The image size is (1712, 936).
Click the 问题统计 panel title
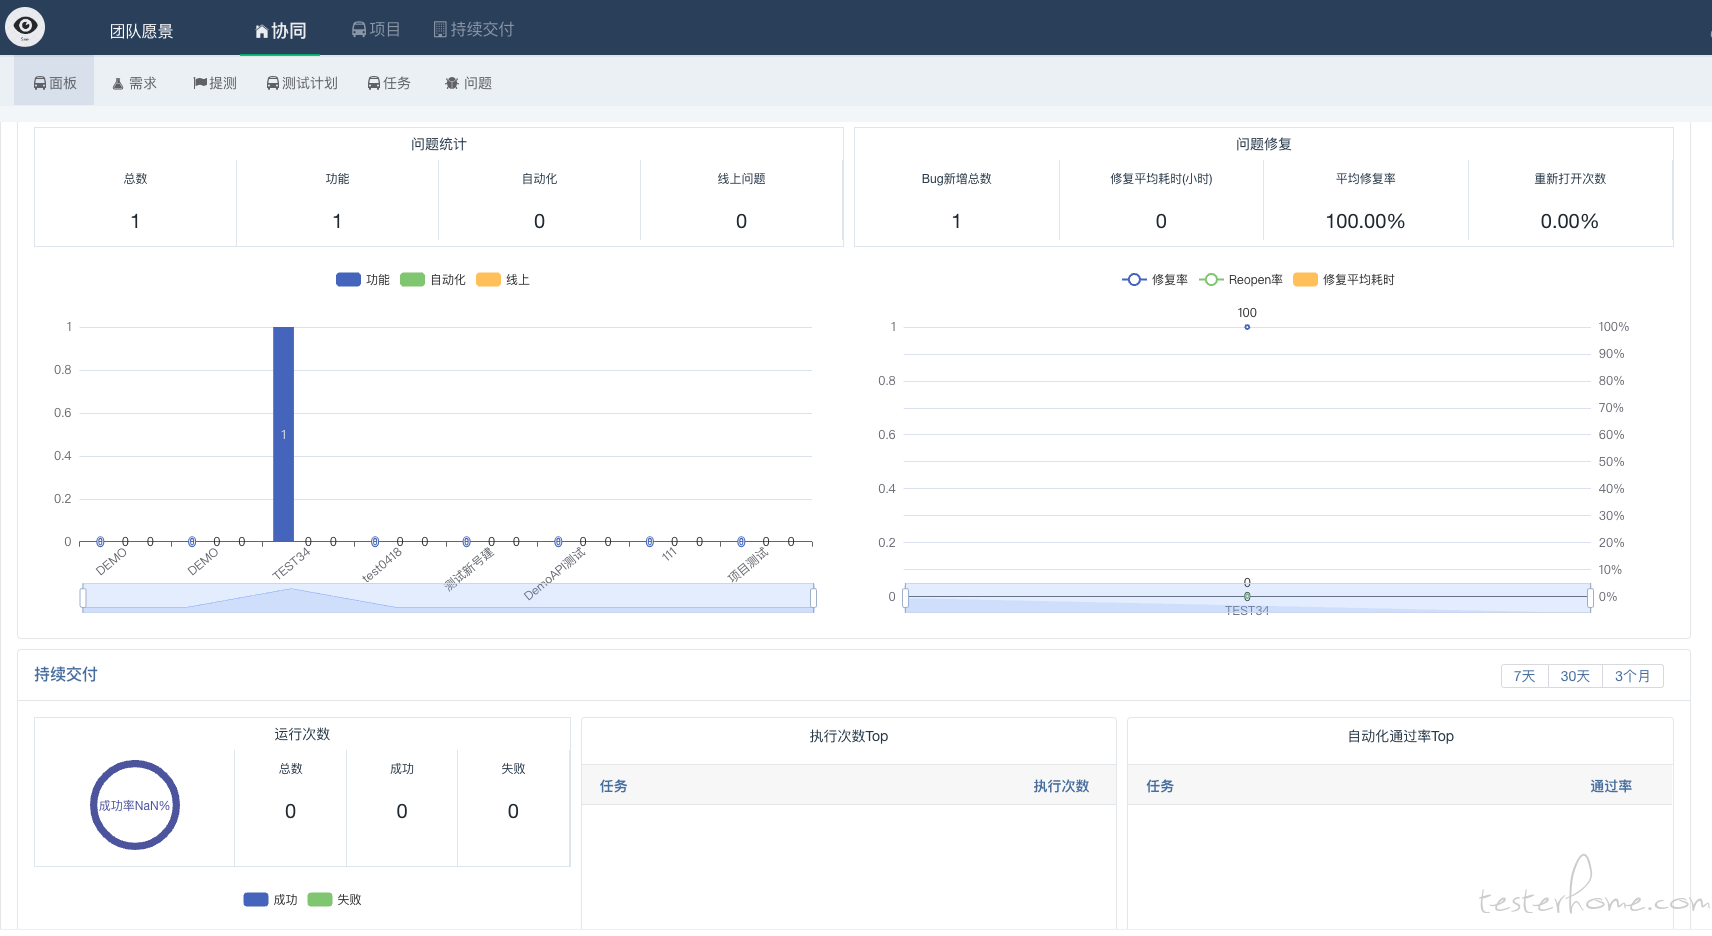click(x=439, y=144)
